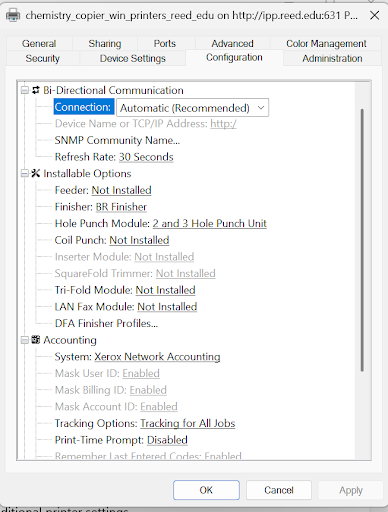This screenshot has width=388, height=512.
Task: Open SNMP Community Name settings
Action: tap(117, 140)
